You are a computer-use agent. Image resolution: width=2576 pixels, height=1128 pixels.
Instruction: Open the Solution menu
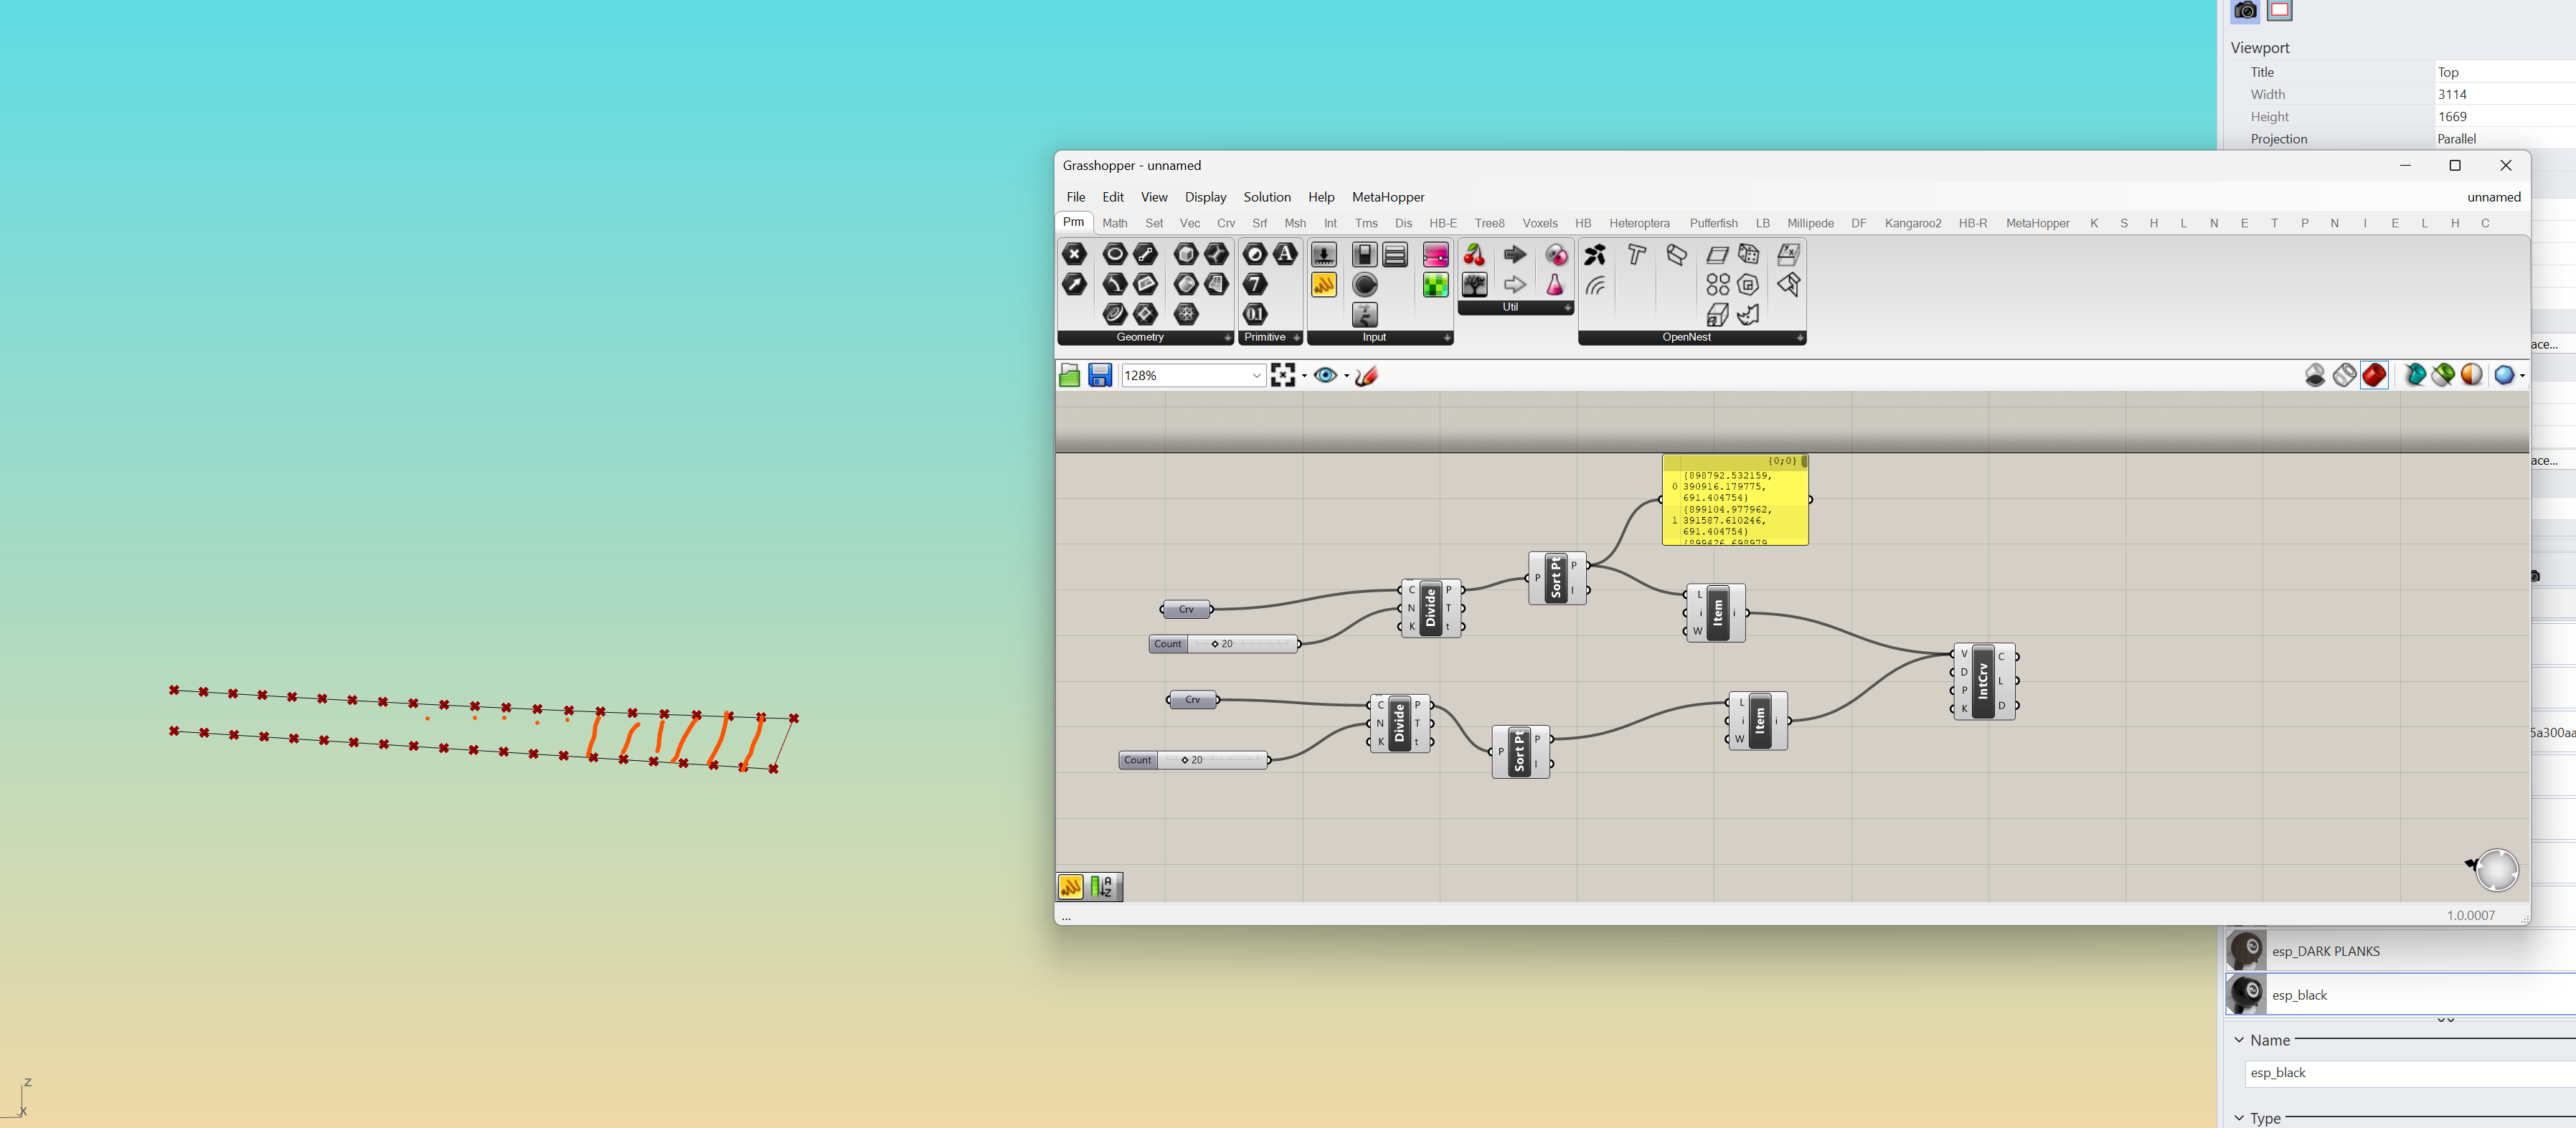point(1266,197)
